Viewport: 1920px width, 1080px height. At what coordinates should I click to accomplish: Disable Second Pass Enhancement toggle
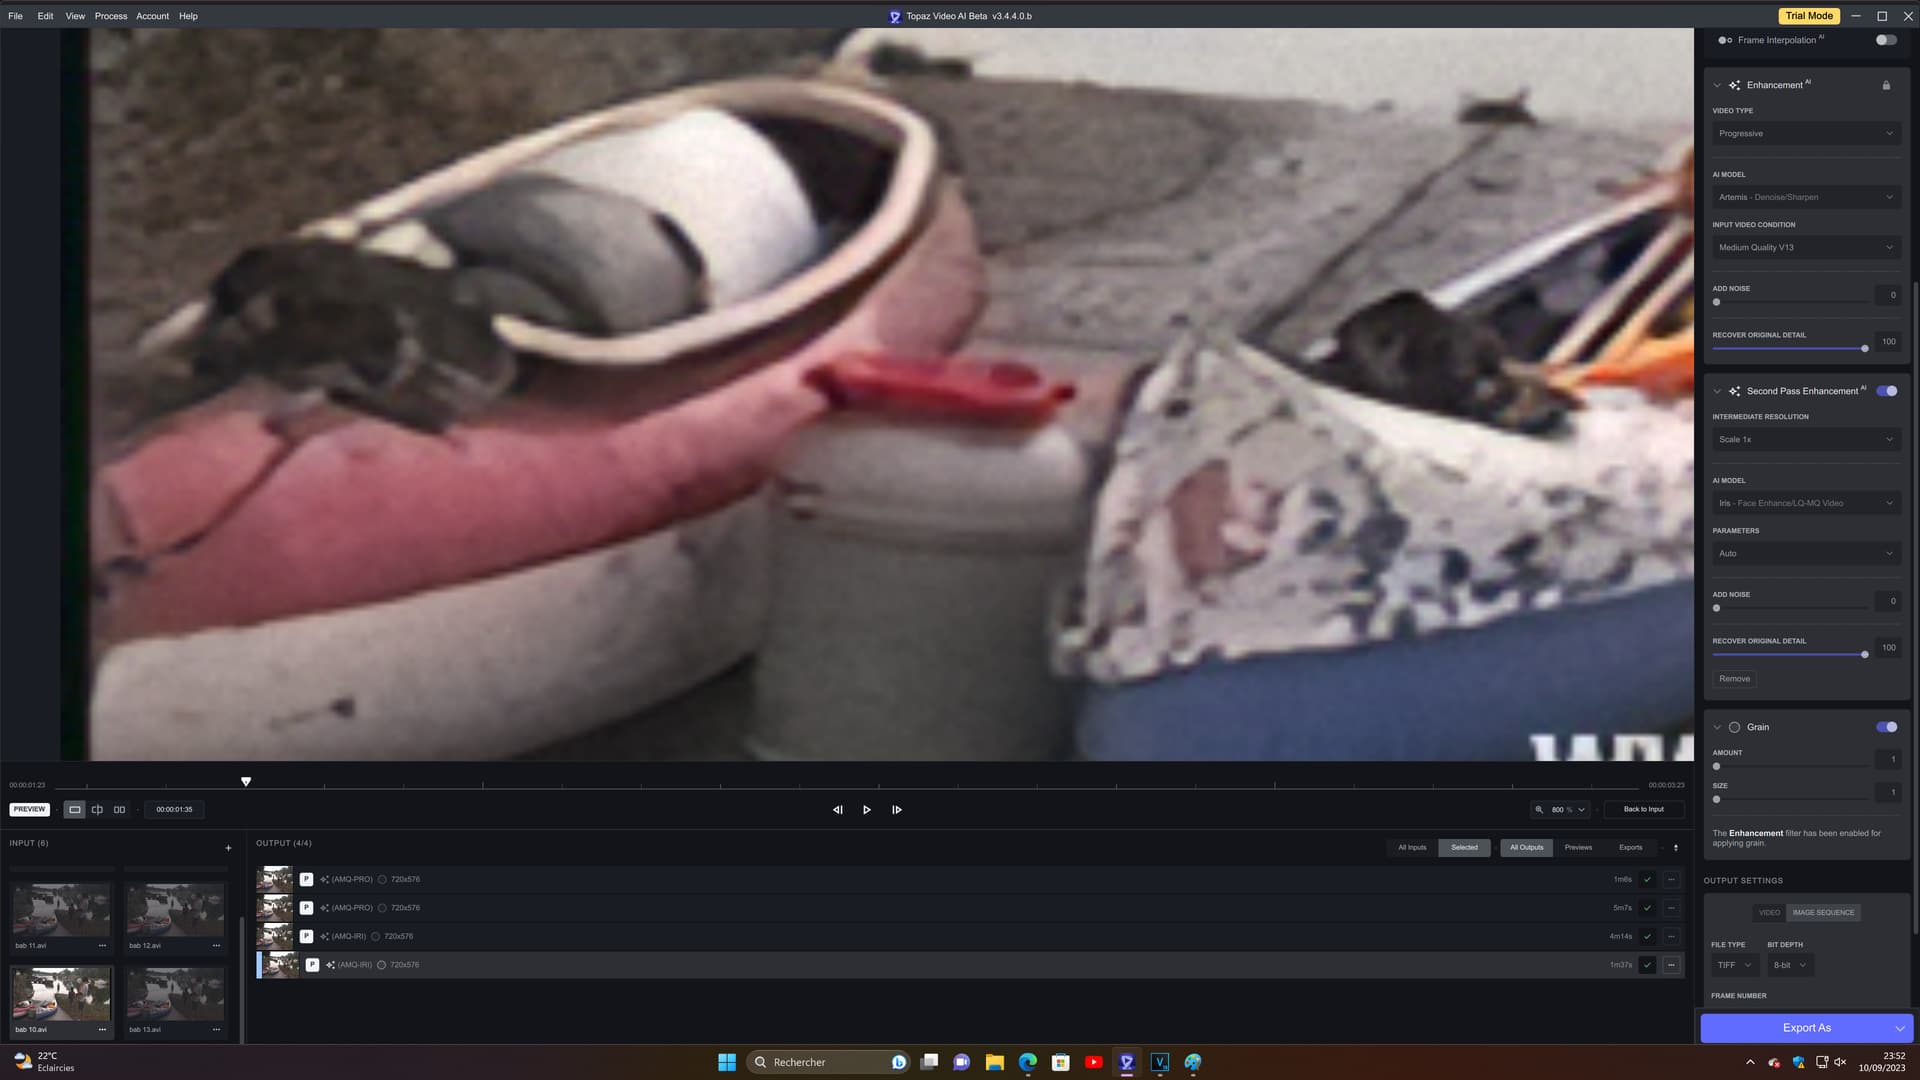(1886, 391)
